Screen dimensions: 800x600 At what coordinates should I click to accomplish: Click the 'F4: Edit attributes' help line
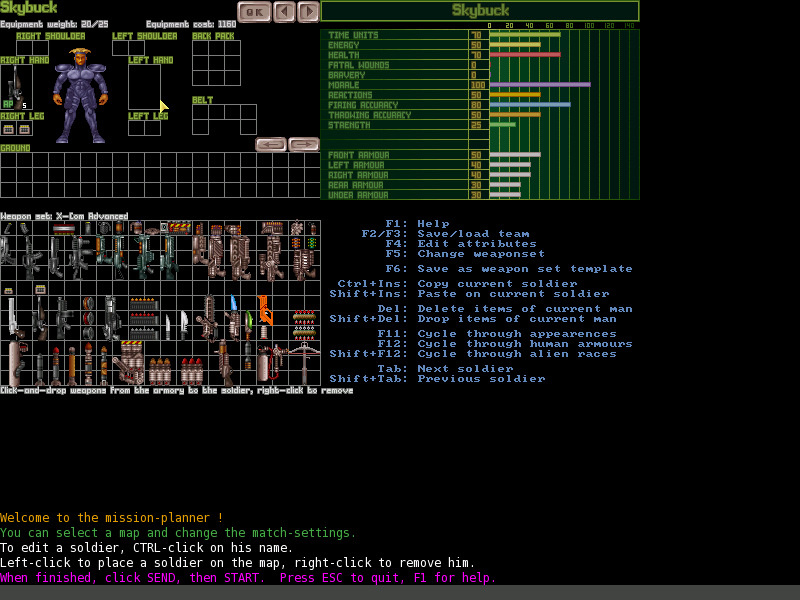(x=461, y=244)
